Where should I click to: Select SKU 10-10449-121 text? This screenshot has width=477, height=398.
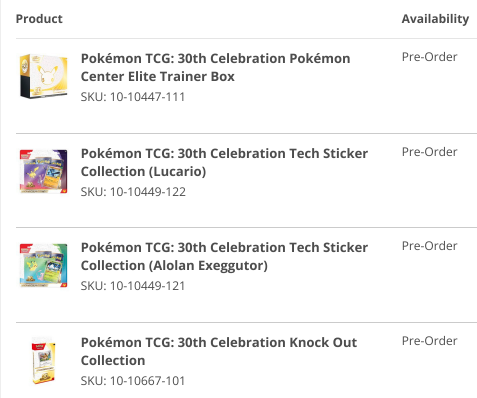(x=133, y=286)
